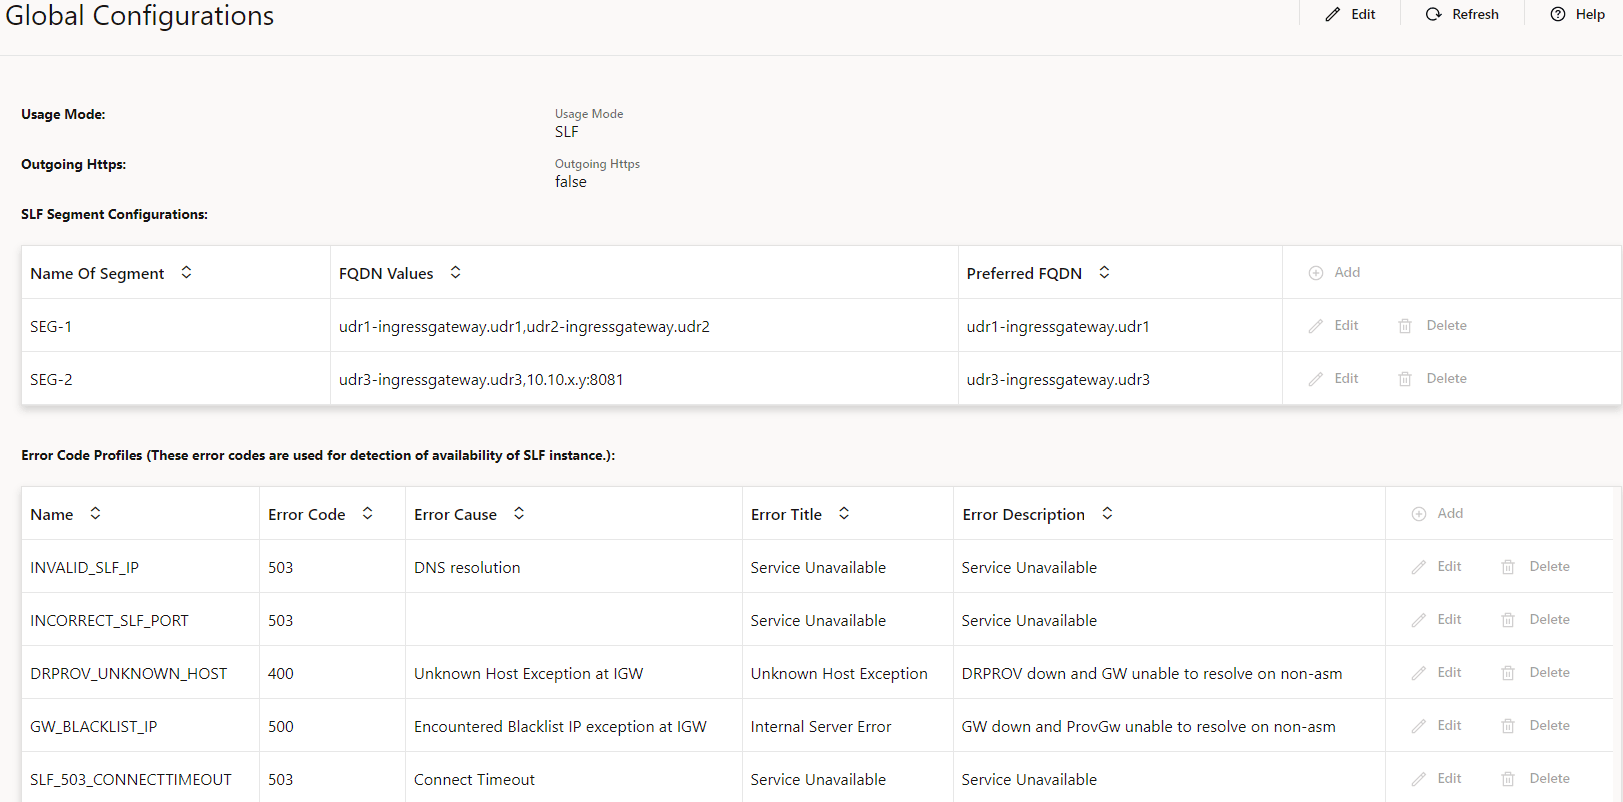
Task: Click the trash icon for SEG-2 row
Action: [1405, 379]
